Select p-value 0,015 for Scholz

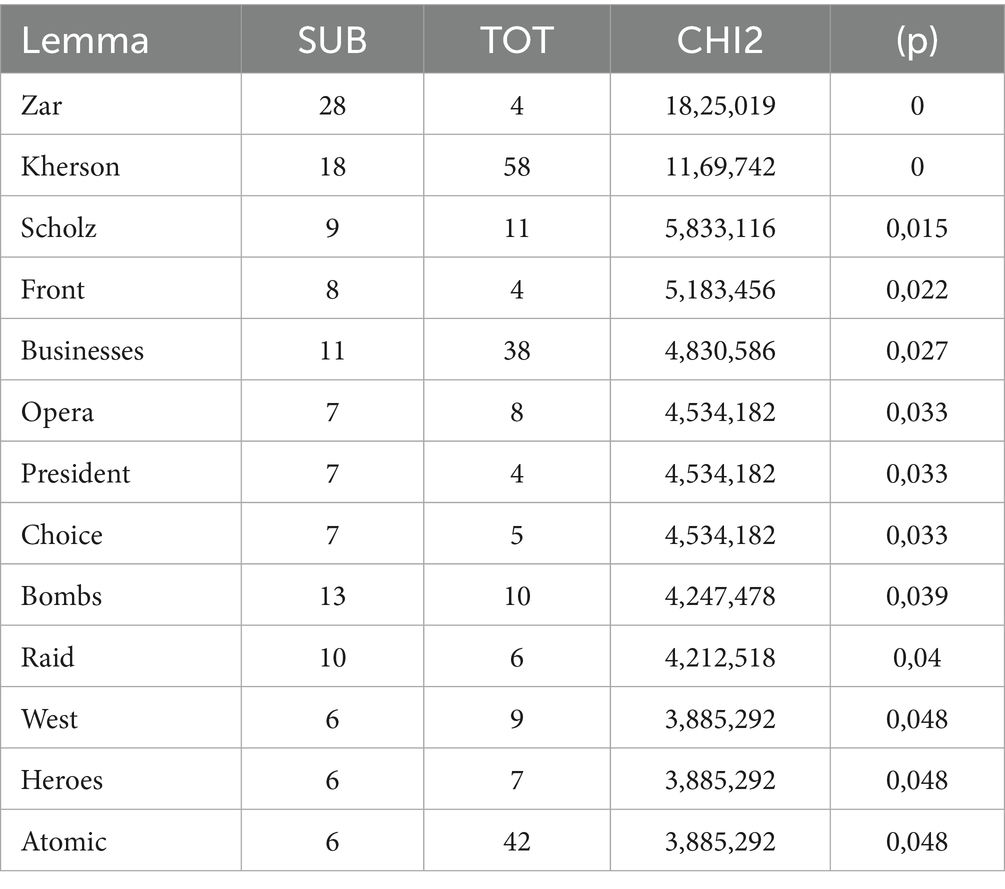(x=917, y=228)
